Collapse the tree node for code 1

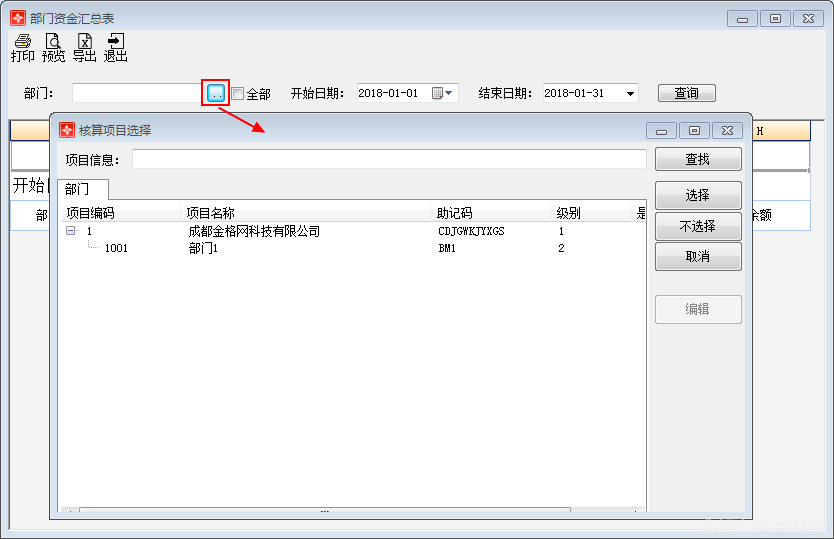(x=70, y=230)
